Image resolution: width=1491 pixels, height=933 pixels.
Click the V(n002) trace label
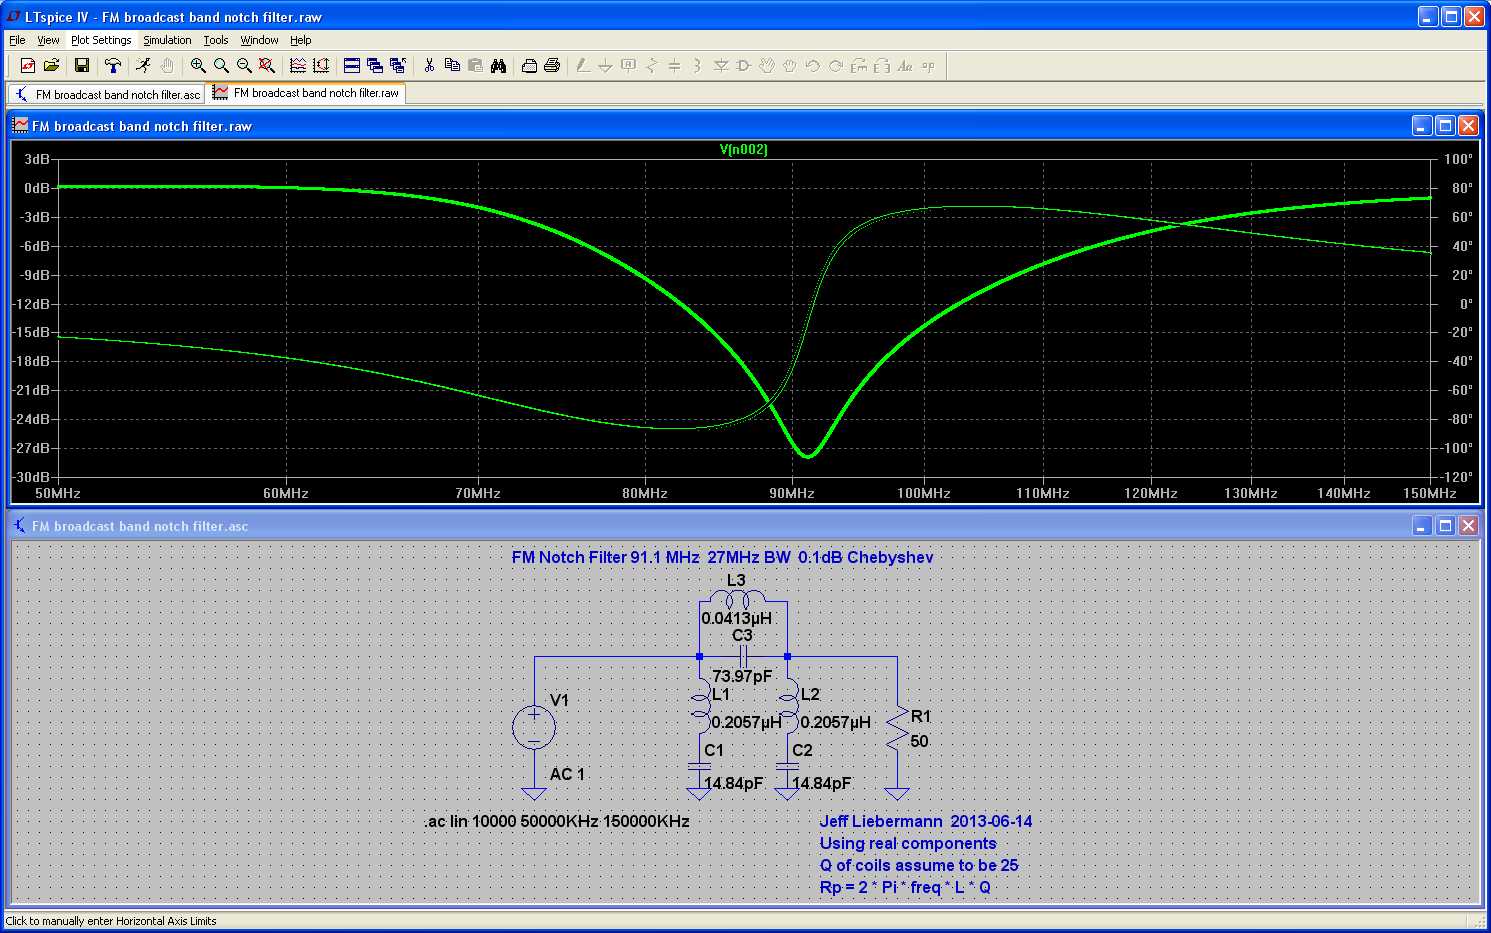pos(744,150)
